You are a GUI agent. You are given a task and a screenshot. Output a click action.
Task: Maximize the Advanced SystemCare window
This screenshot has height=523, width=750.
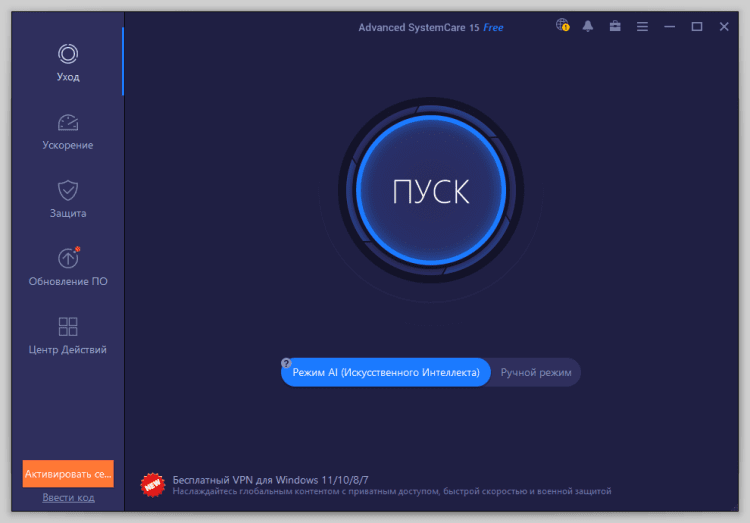(x=697, y=27)
